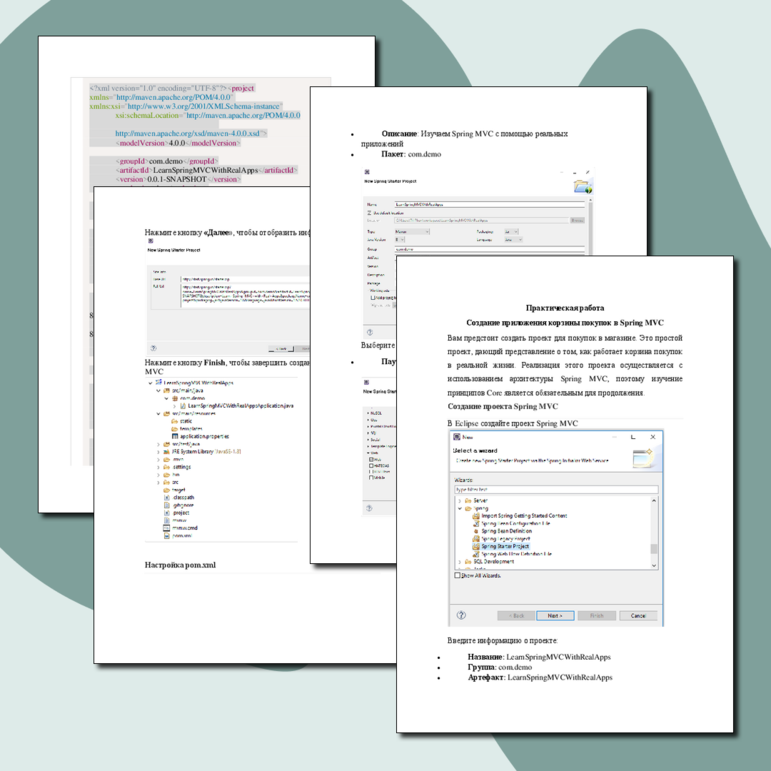Click the static folder icon in project tree
Viewport: 771px width, 771px height.
pyautogui.click(x=174, y=421)
